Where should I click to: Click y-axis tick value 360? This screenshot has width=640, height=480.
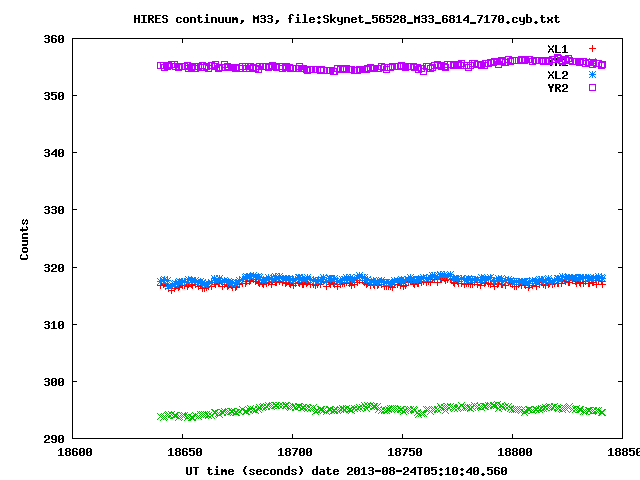point(54,39)
